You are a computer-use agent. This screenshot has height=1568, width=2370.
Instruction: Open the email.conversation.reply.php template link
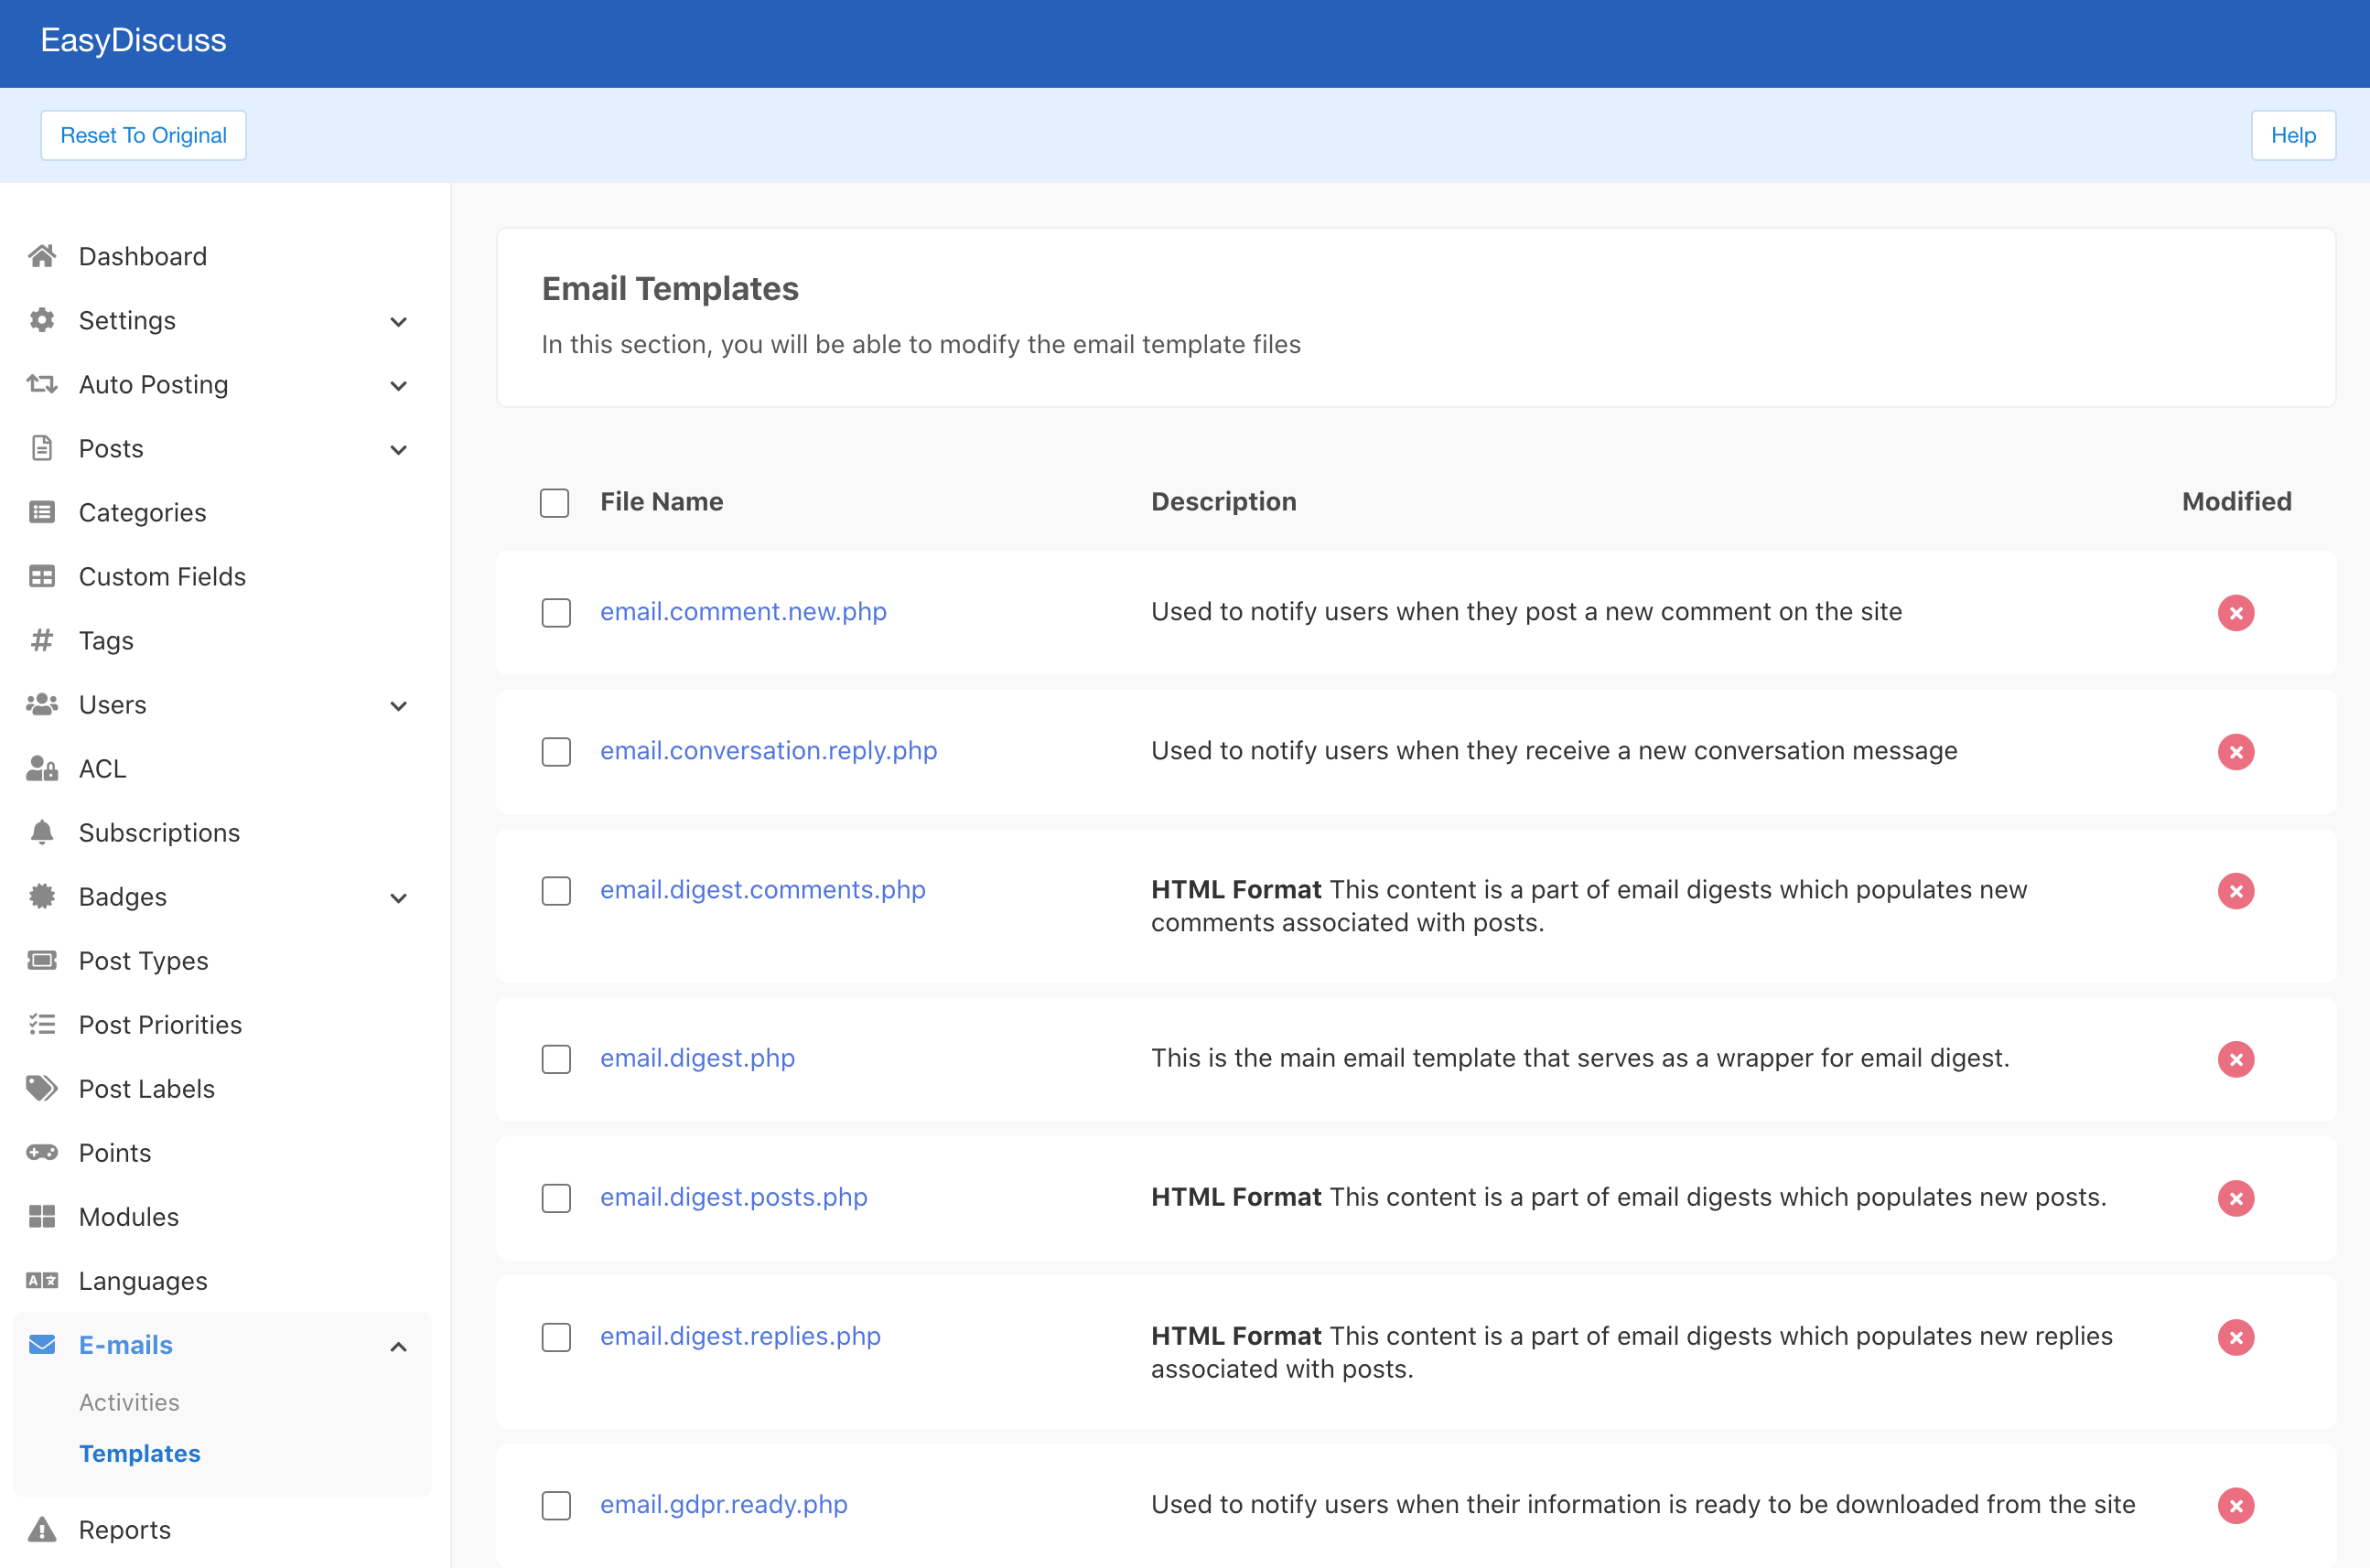pyautogui.click(x=768, y=750)
